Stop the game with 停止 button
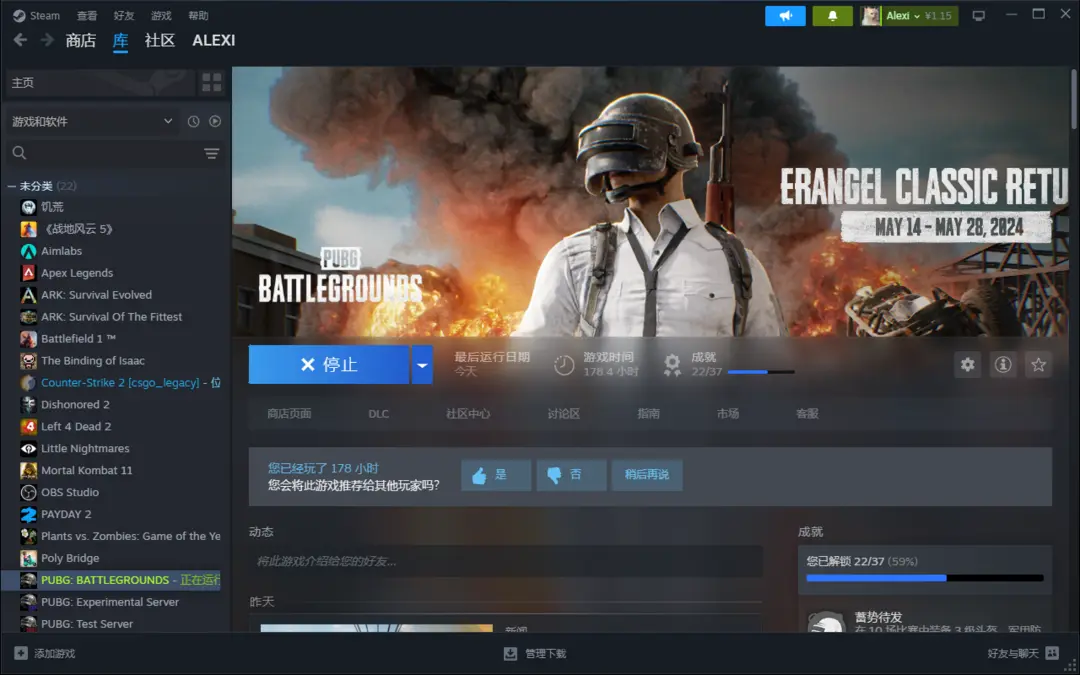The height and width of the screenshot is (675, 1080). (x=329, y=365)
